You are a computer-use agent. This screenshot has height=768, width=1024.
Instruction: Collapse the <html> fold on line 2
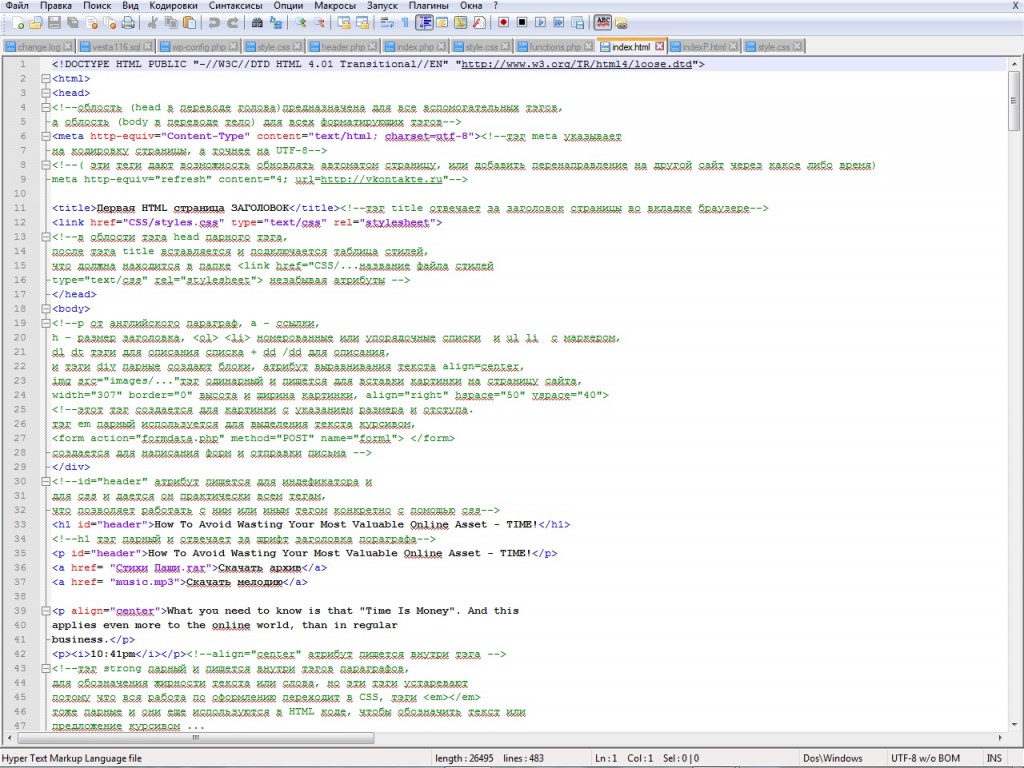point(46,78)
